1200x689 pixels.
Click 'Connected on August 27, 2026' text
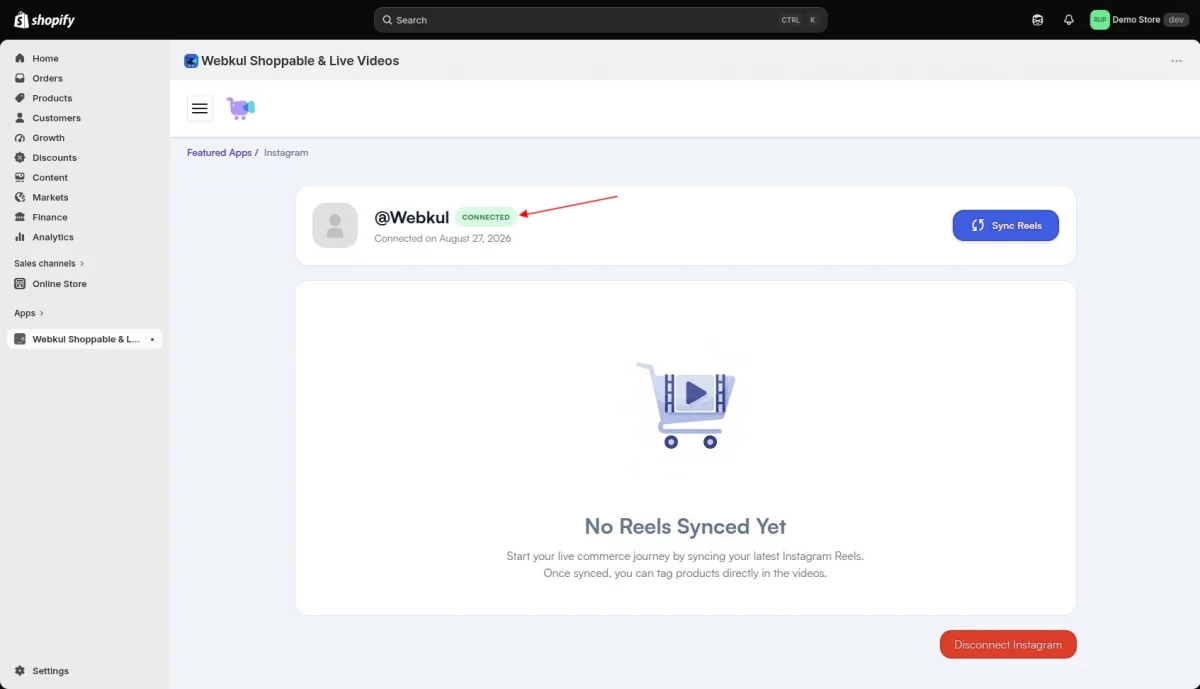point(442,239)
